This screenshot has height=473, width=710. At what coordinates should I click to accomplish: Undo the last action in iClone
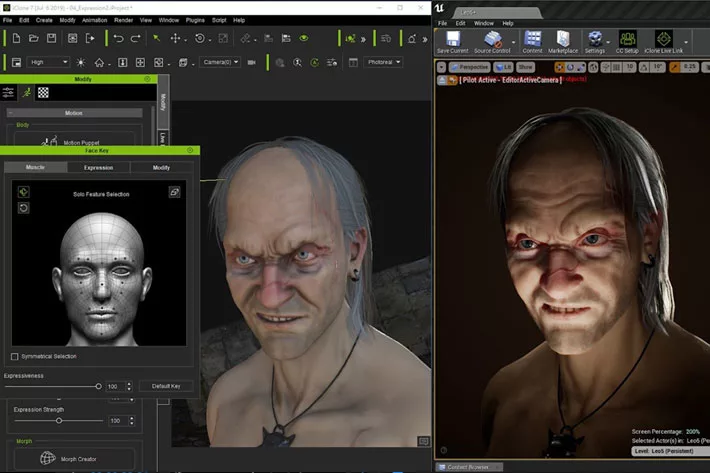coord(118,38)
